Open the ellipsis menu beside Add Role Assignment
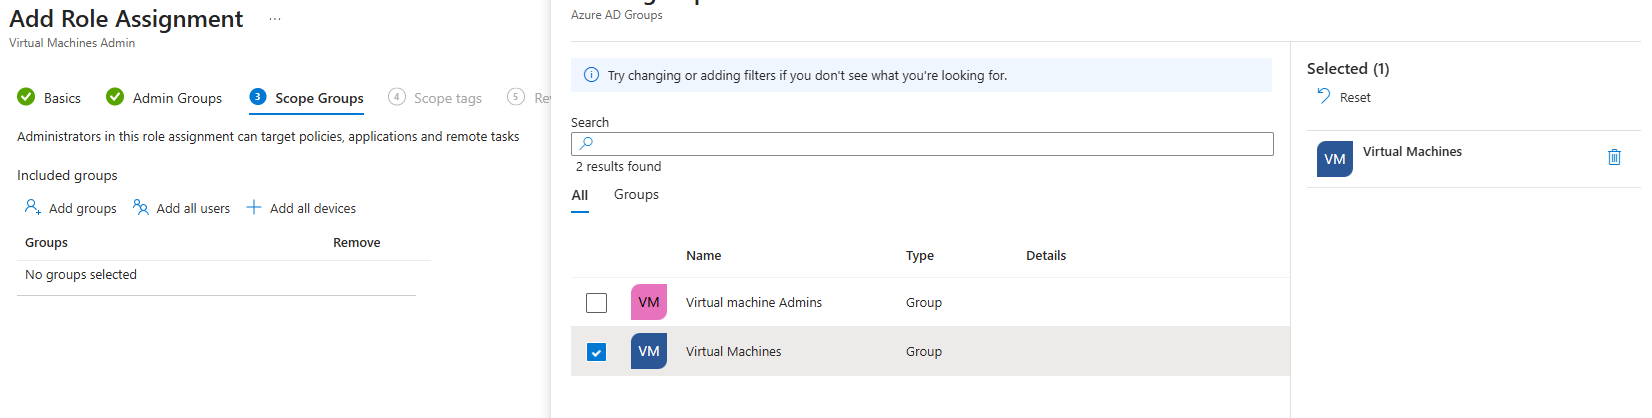This screenshot has width=1652, height=418. coord(275,19)
